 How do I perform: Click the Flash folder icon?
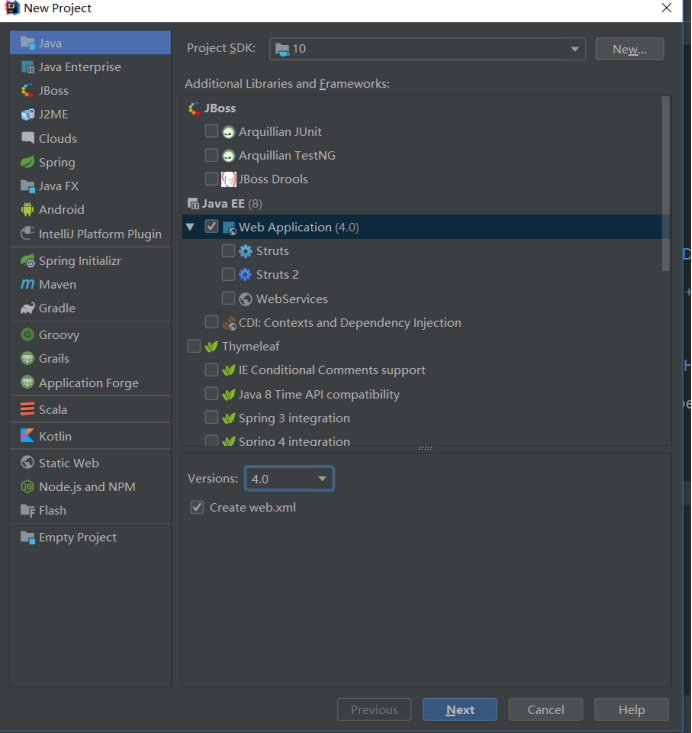coord(27,510)
